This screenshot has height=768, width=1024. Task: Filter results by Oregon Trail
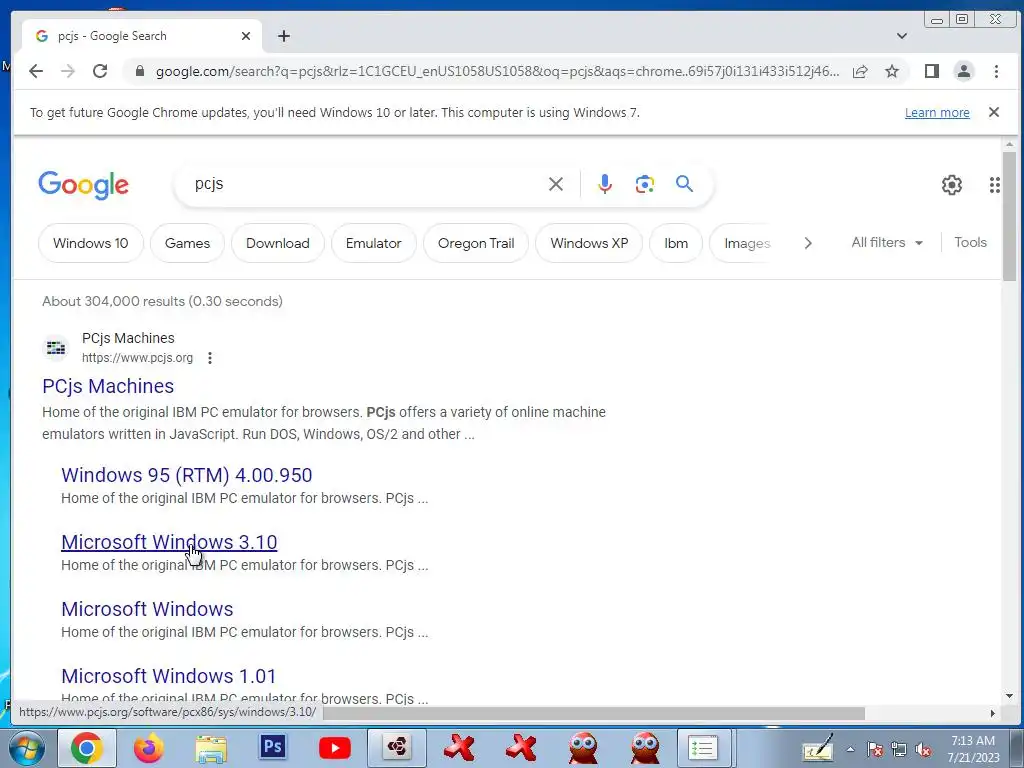476,243
